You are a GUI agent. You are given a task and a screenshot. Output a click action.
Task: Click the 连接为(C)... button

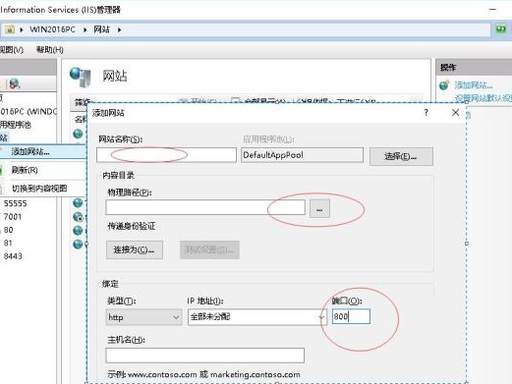[134, 250]
